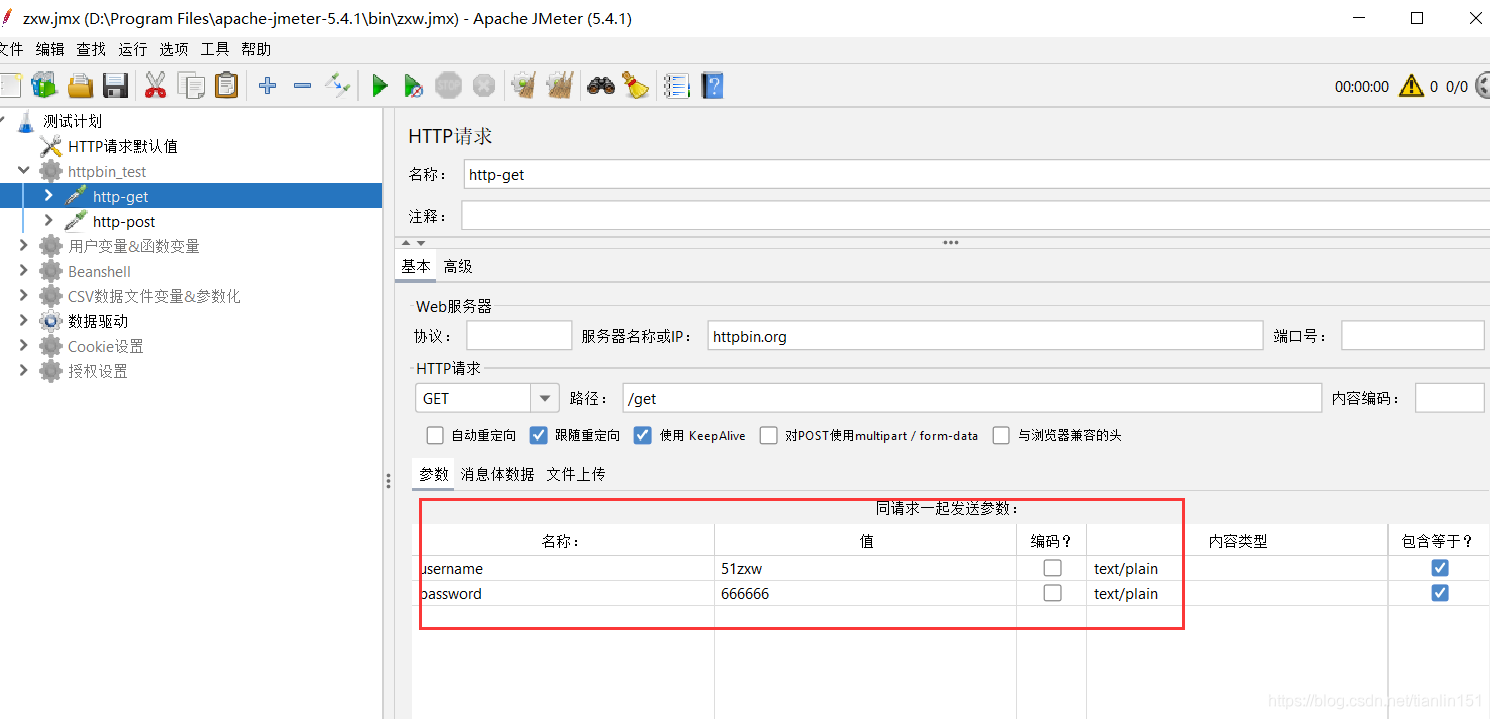This screenshot has width=1490, height=719.
Task: Toggle 编码 checkbox for password row
Action: 1052,593
